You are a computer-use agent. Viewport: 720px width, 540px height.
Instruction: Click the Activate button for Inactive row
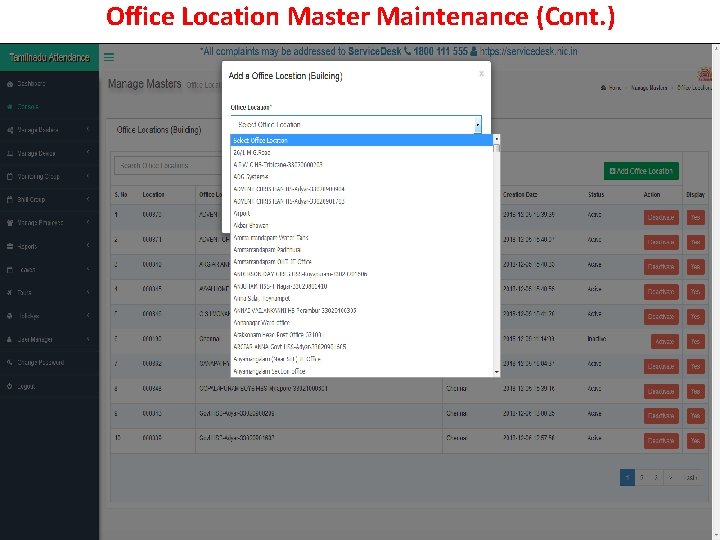tap(664, 341)
